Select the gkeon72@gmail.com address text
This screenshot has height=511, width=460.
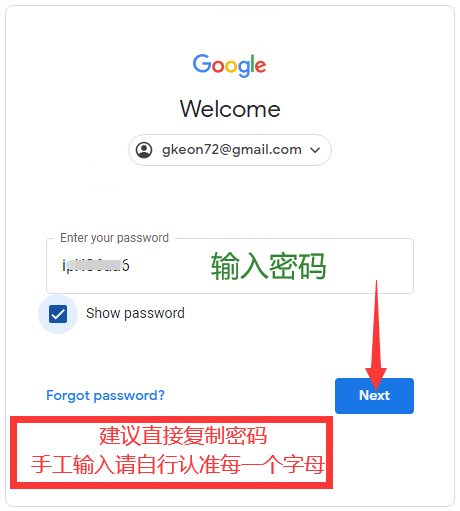coord(232,150)
